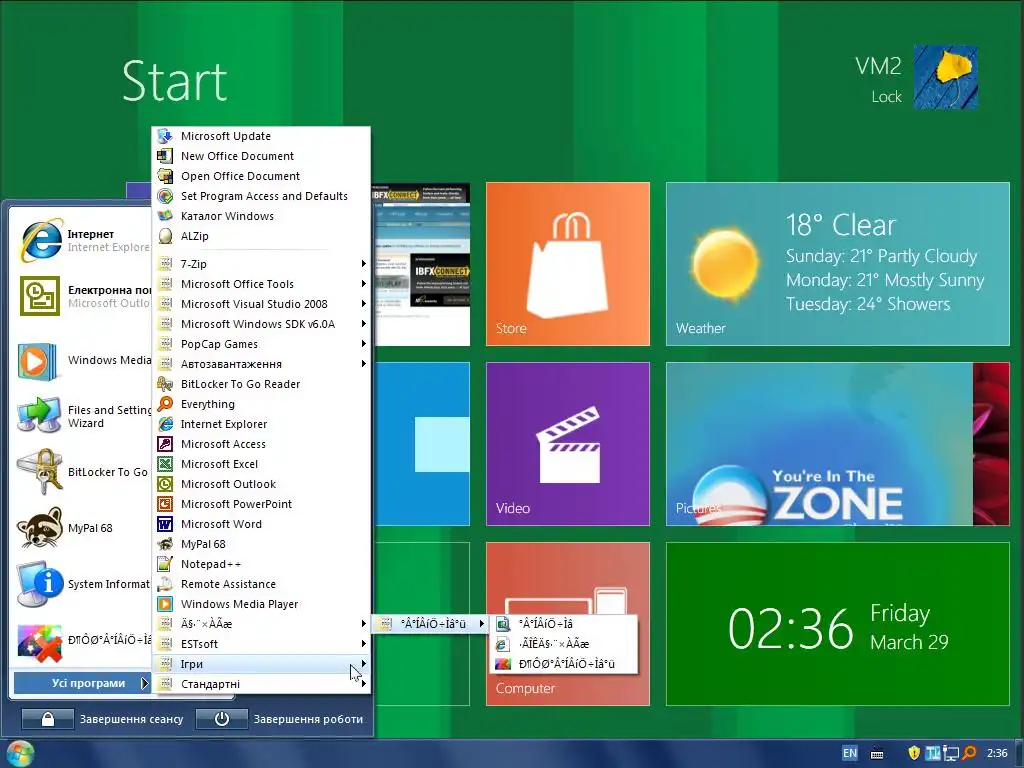1024x768 pixels.
Task: Select first item in rightmost submenu
Action: (x=563, y=624)
